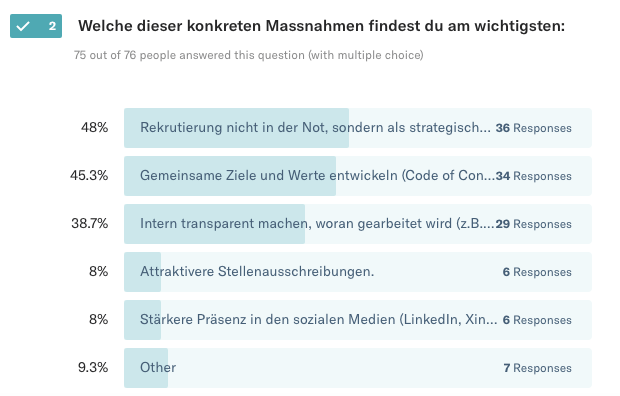Click the 'Stärkere Präsenz in den sozialen Medien' row

tap(357, 320)
